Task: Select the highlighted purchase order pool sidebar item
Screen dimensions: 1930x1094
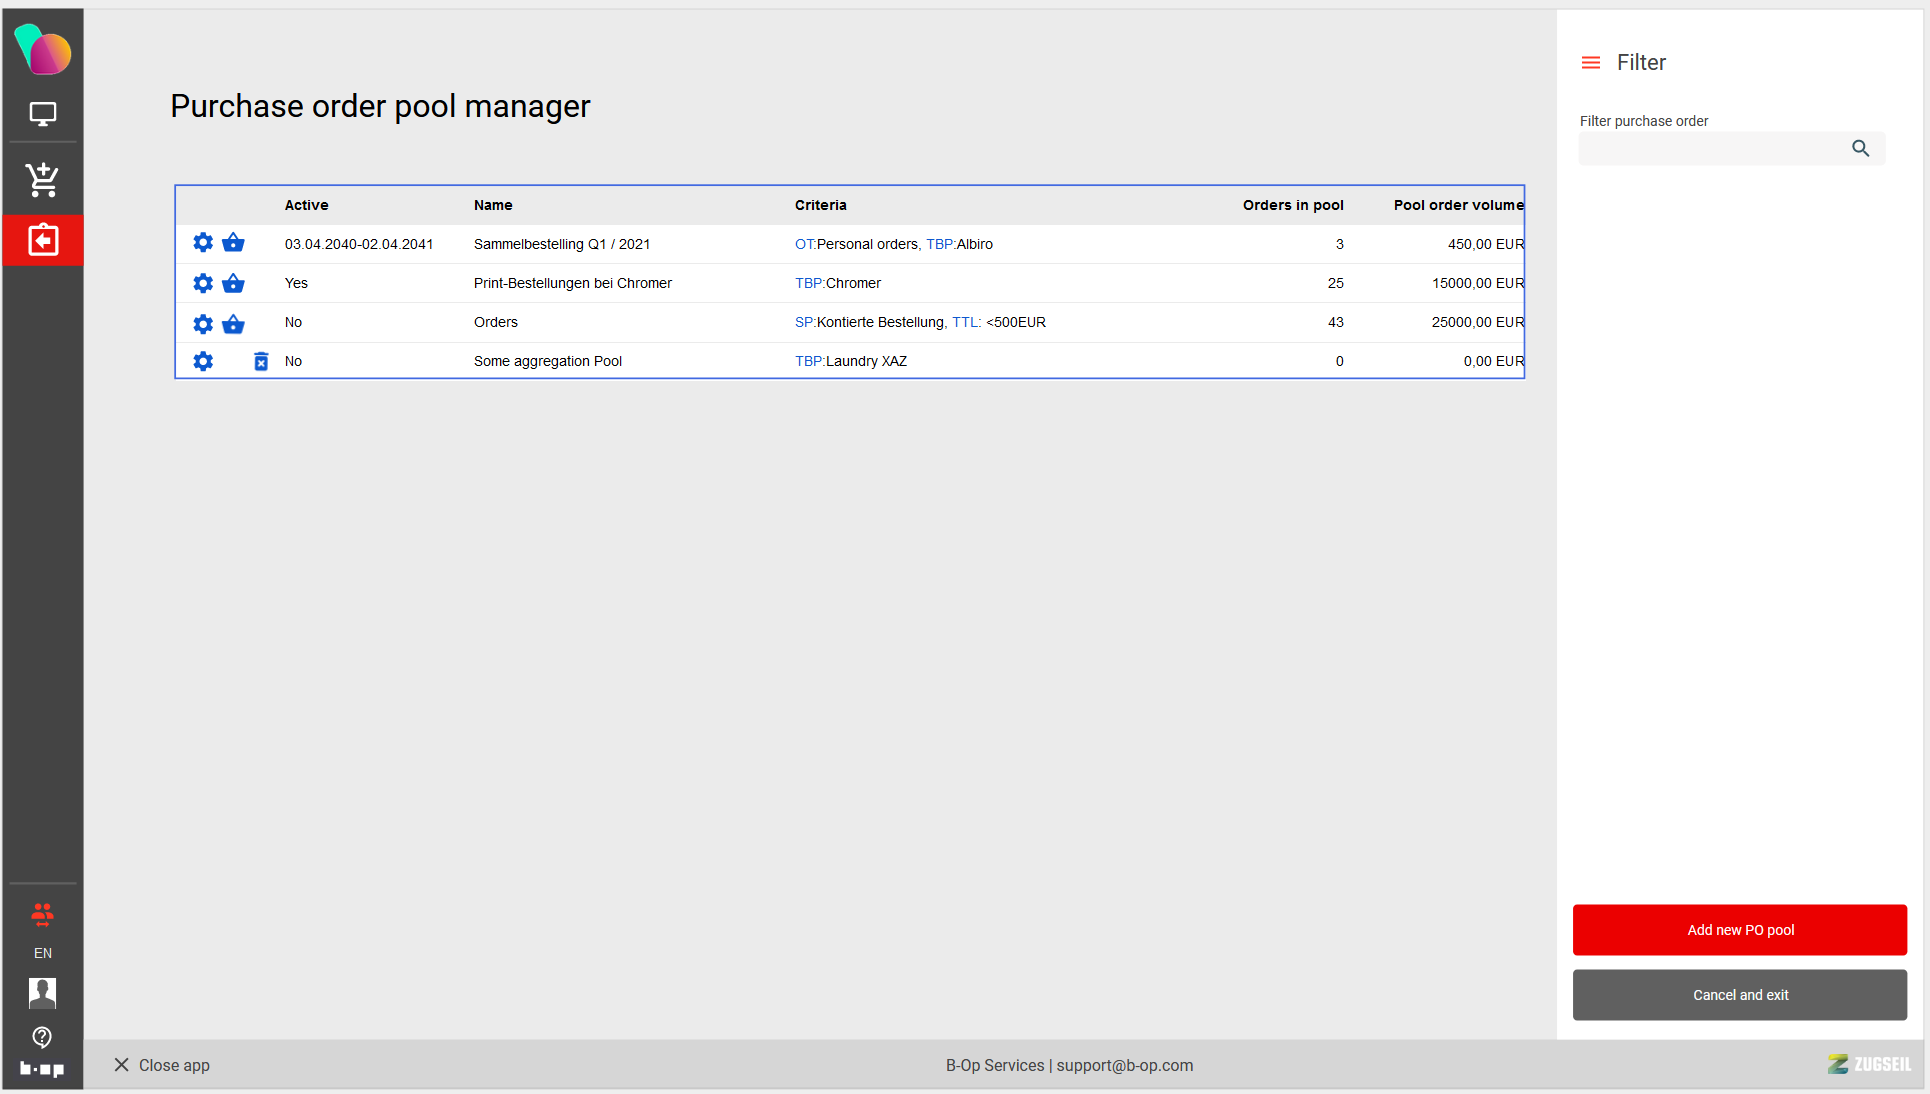Action: pyautogui.click(x=42, y=240)
